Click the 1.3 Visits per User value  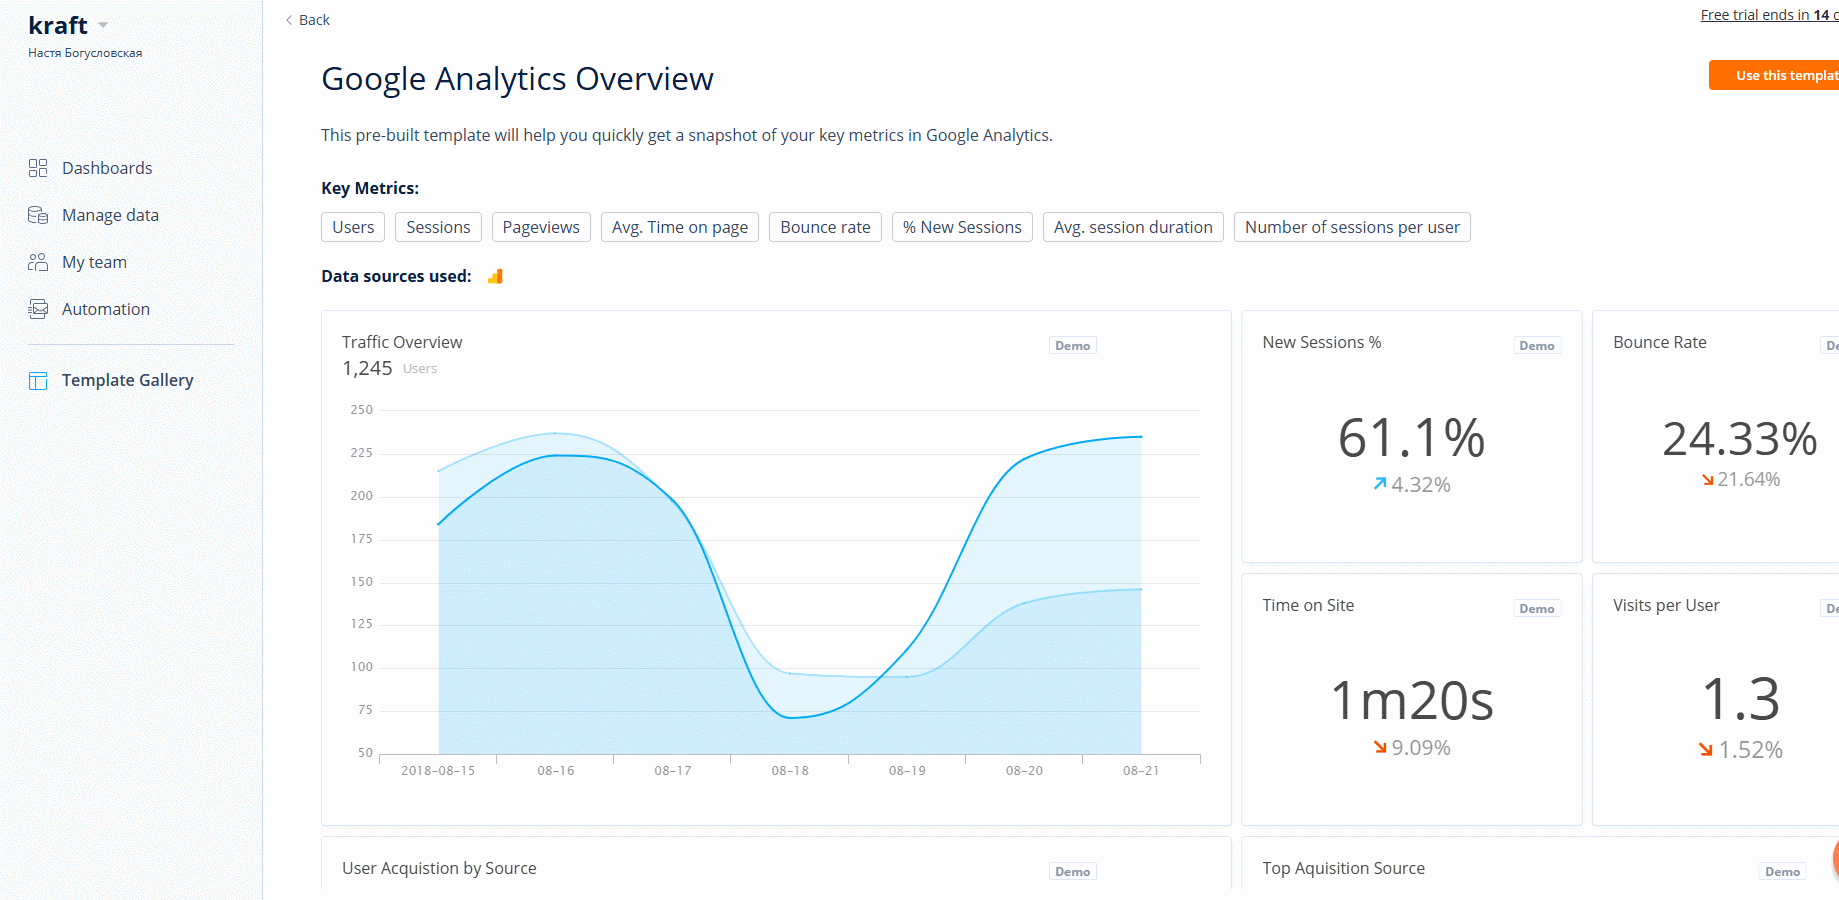[1740, 698]
